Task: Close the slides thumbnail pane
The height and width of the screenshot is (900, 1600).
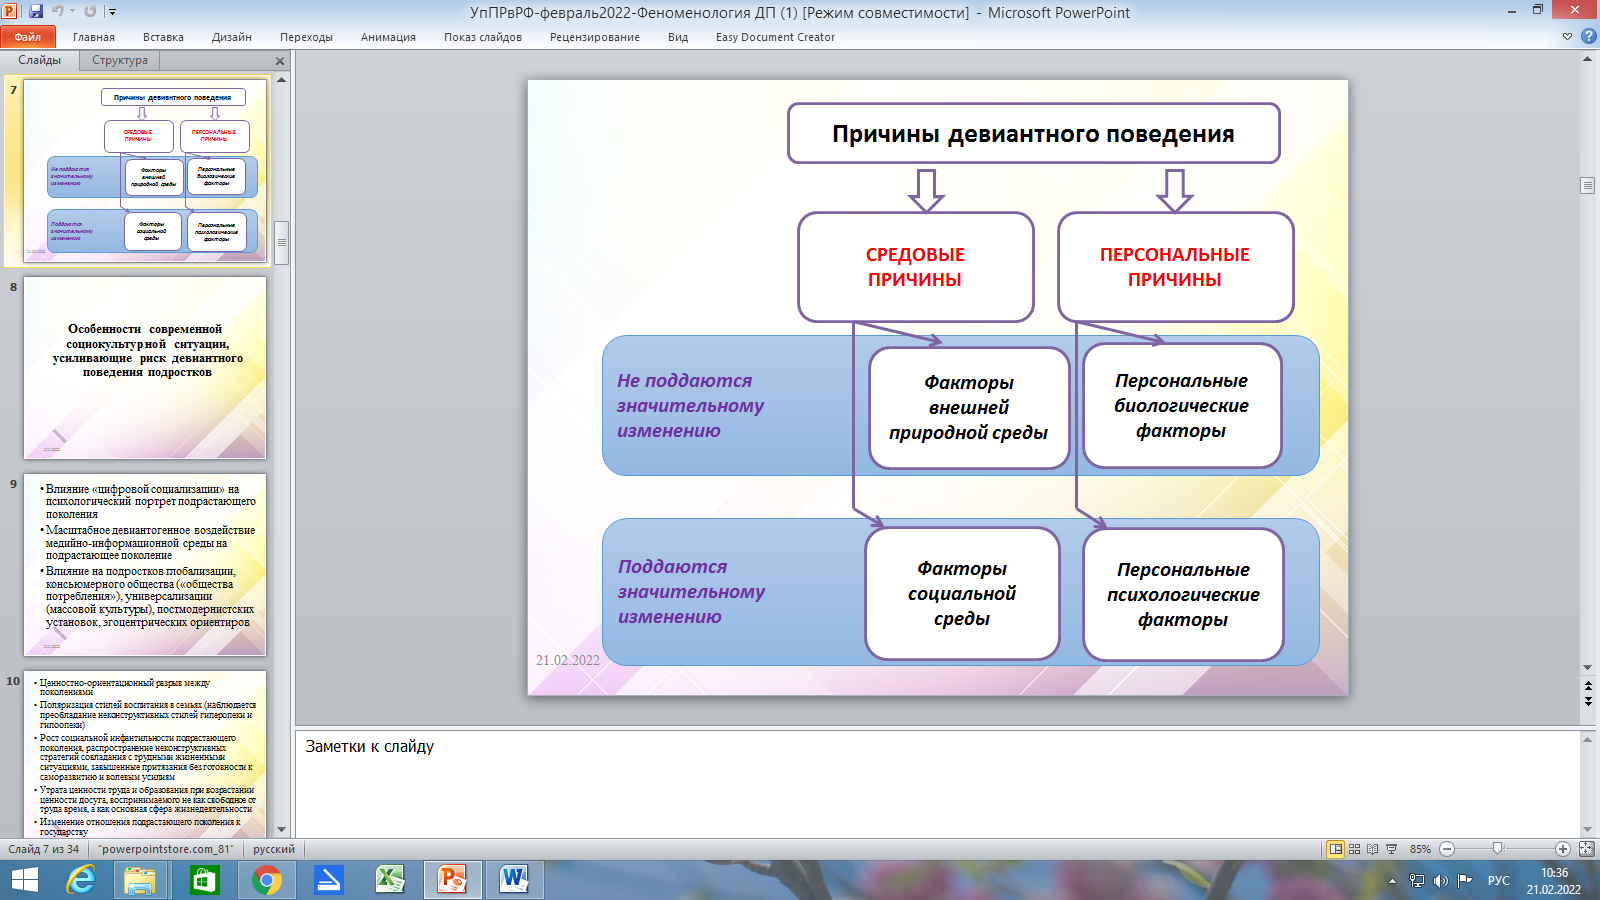Action: [x=280, y=61]
